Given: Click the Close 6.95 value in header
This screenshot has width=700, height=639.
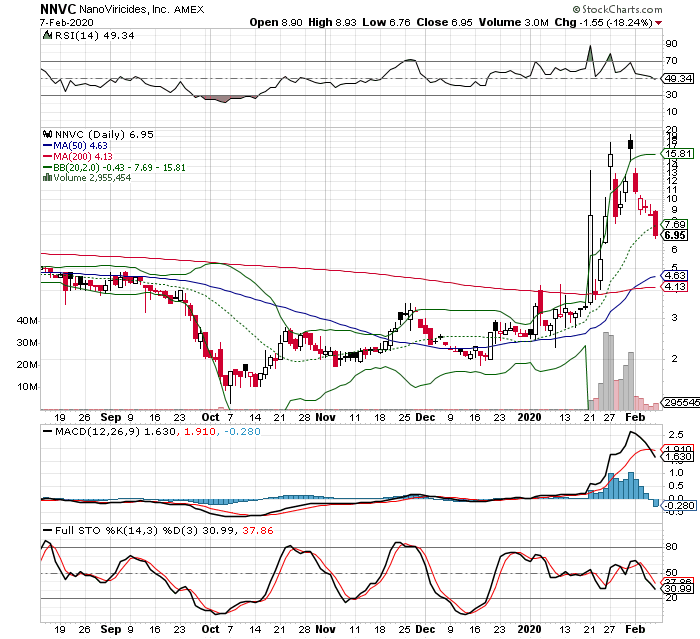Looking at the screenshot, I should tap(444, 22).
